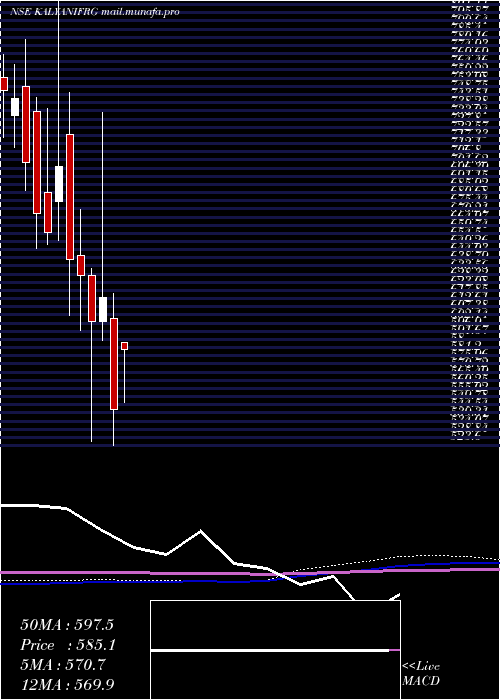Click the <<Live MACD label
Image resolution: width=500 pixels, height=700 pixels.
(421, 674)
